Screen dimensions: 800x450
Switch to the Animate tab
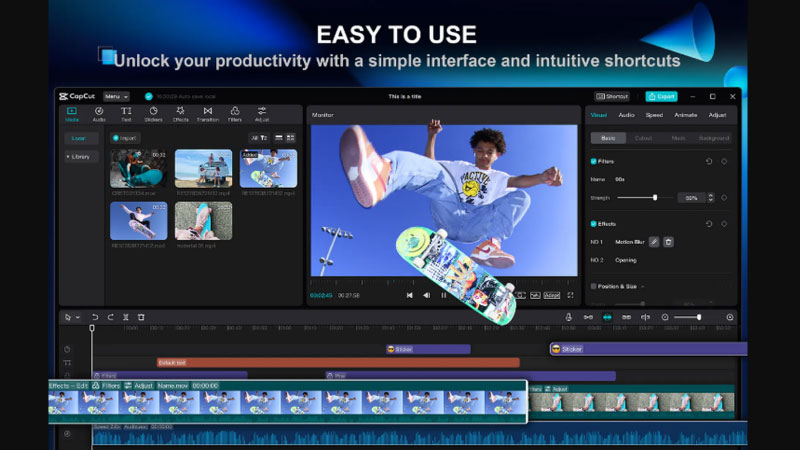coord(685,115)
